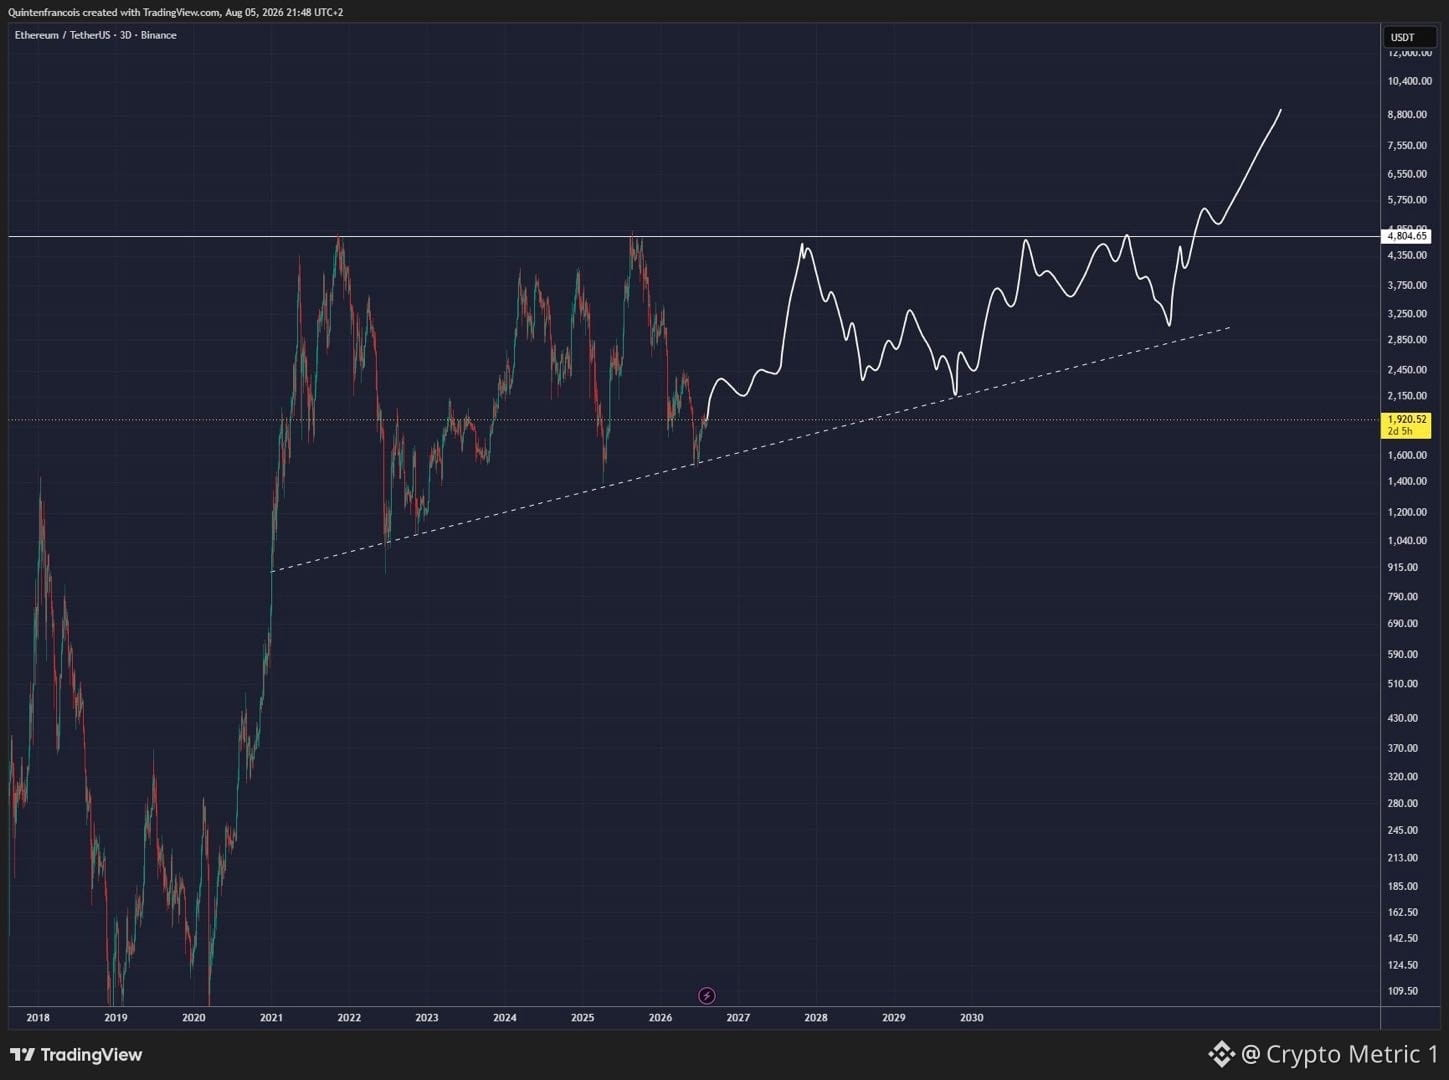This screenshot has height=1080, width=1449.
Task: Click the 2026 year label
Action: [x=660, y=1018]
